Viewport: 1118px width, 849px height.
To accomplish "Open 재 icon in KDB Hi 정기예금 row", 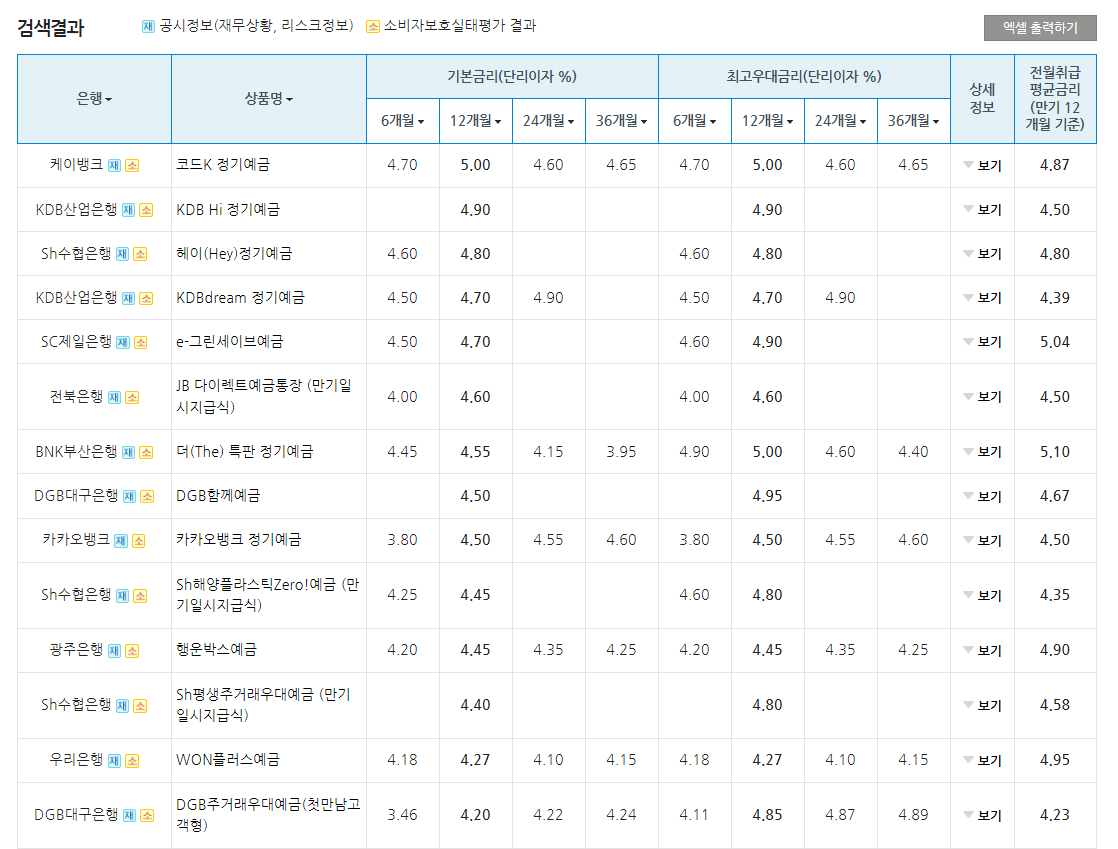I will [128, 210].
